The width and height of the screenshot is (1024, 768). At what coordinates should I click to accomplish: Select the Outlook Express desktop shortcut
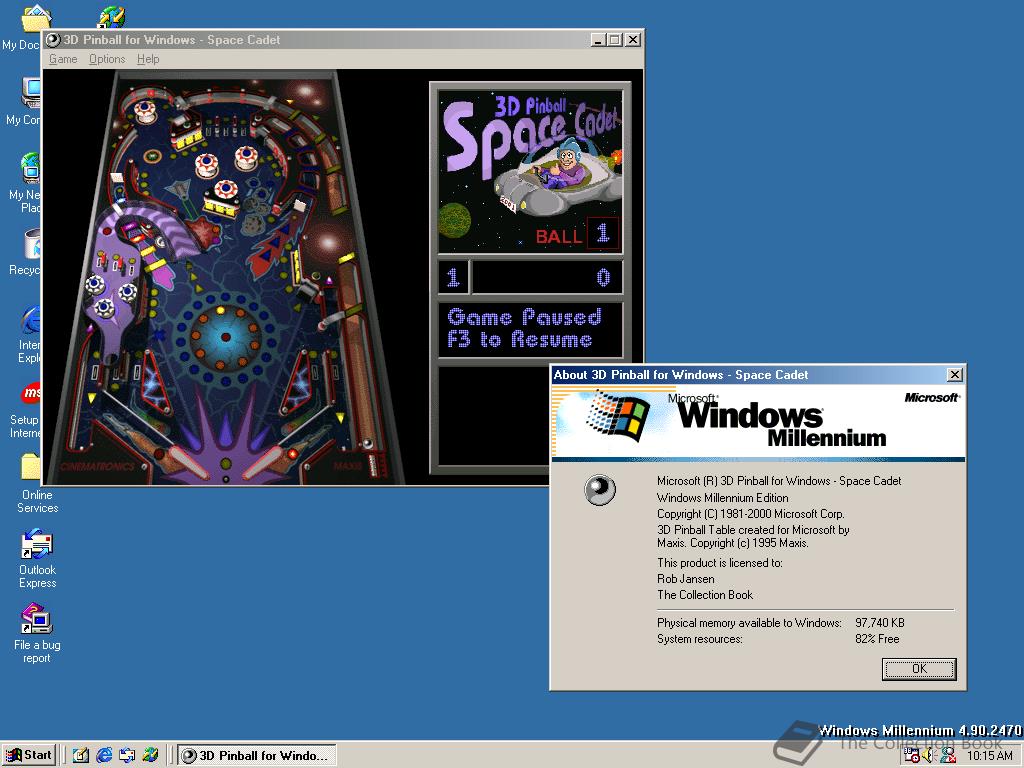coord(37,558)
